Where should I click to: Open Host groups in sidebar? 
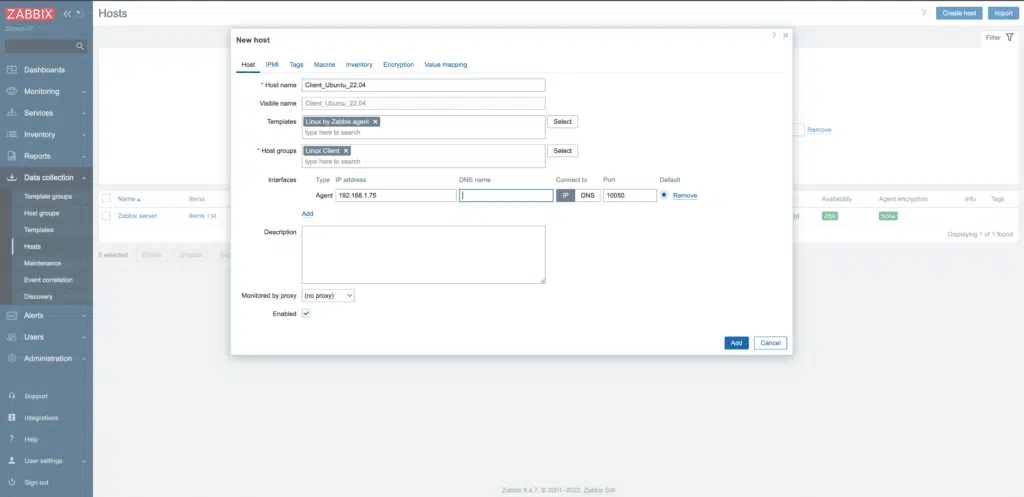coord(42,214)
